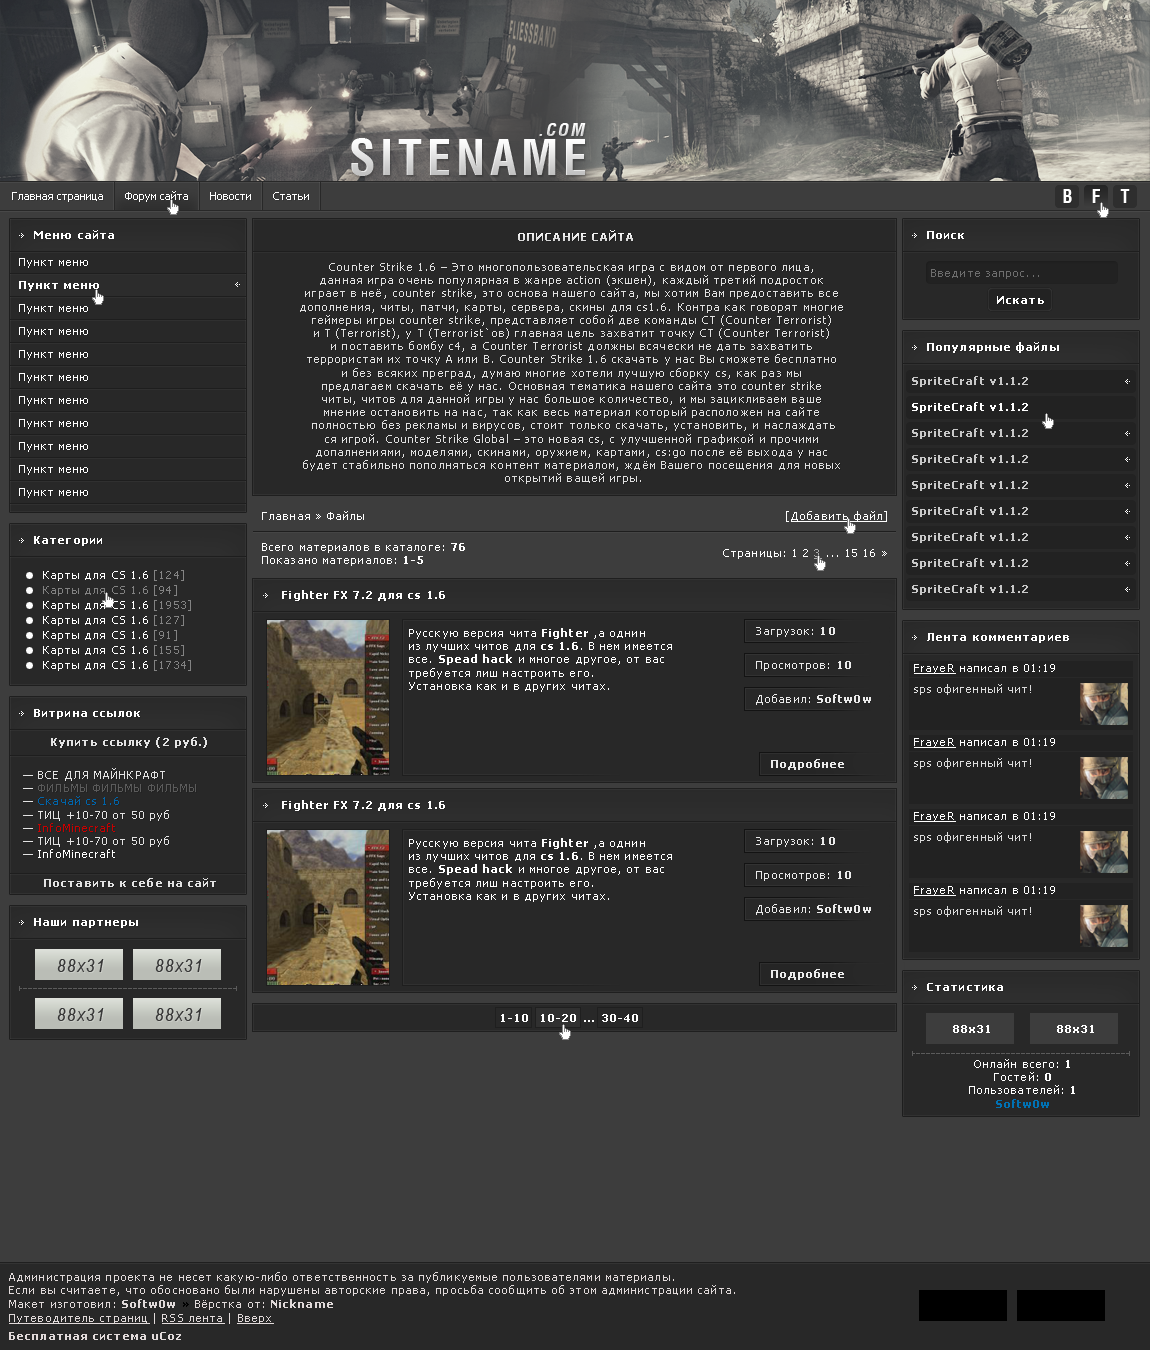Select the 1-10 bottom pagination button
1150x1350 pixels.
click(x=514, y=1018)
